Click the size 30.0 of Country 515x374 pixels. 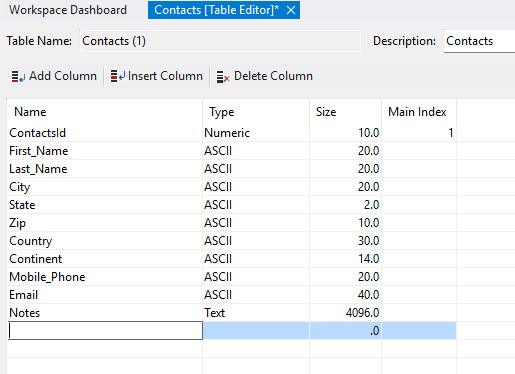tap(345, 241)
